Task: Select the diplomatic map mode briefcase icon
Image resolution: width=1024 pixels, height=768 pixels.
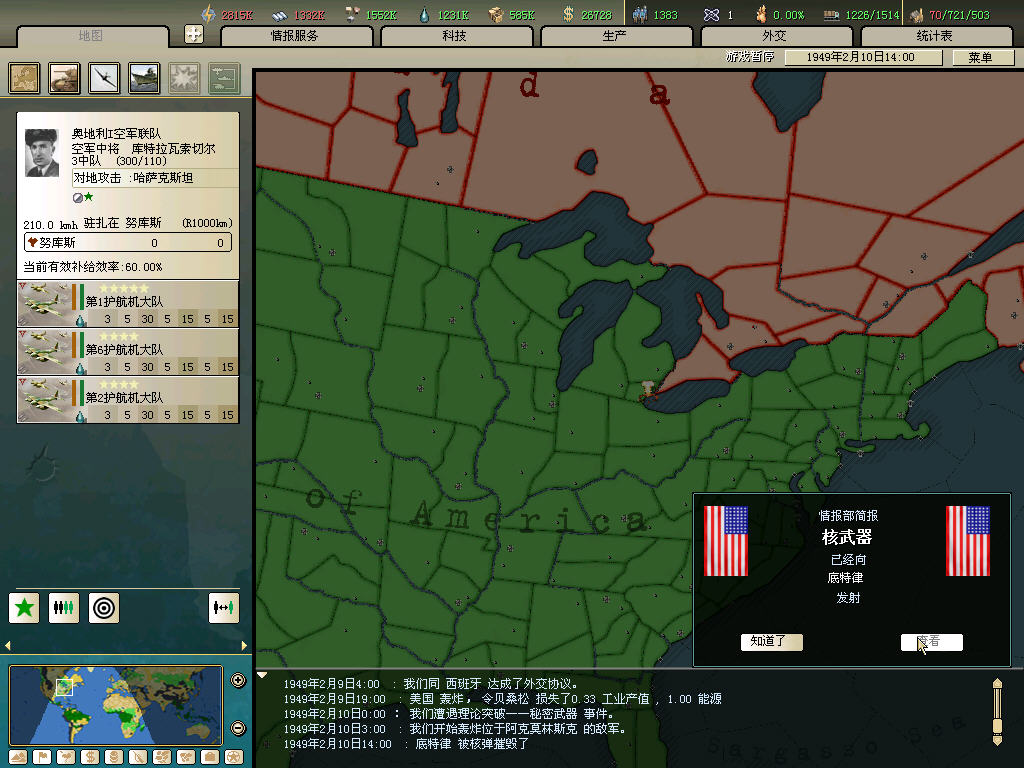Action: (x=210, y=758)
